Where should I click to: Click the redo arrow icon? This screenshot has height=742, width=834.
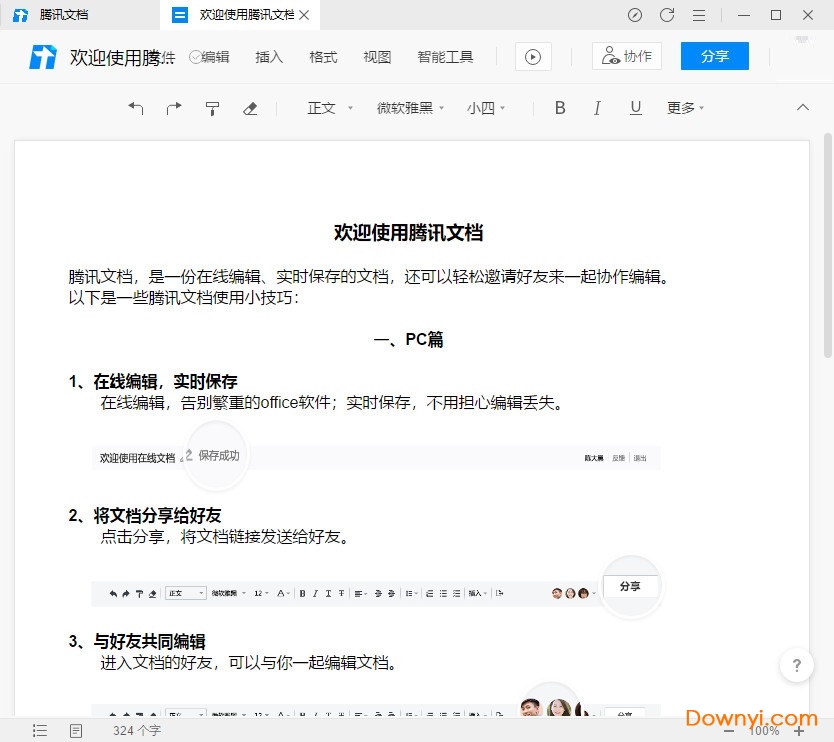coord(174,108)
